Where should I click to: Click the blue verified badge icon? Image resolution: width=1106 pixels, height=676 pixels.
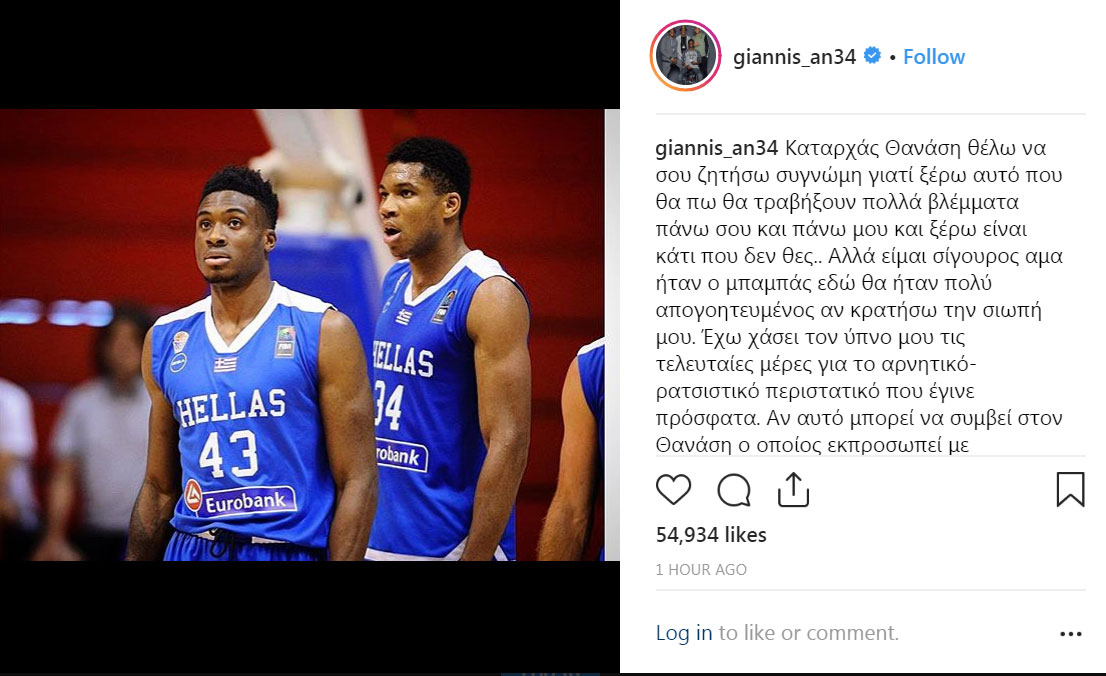[873, 56]
